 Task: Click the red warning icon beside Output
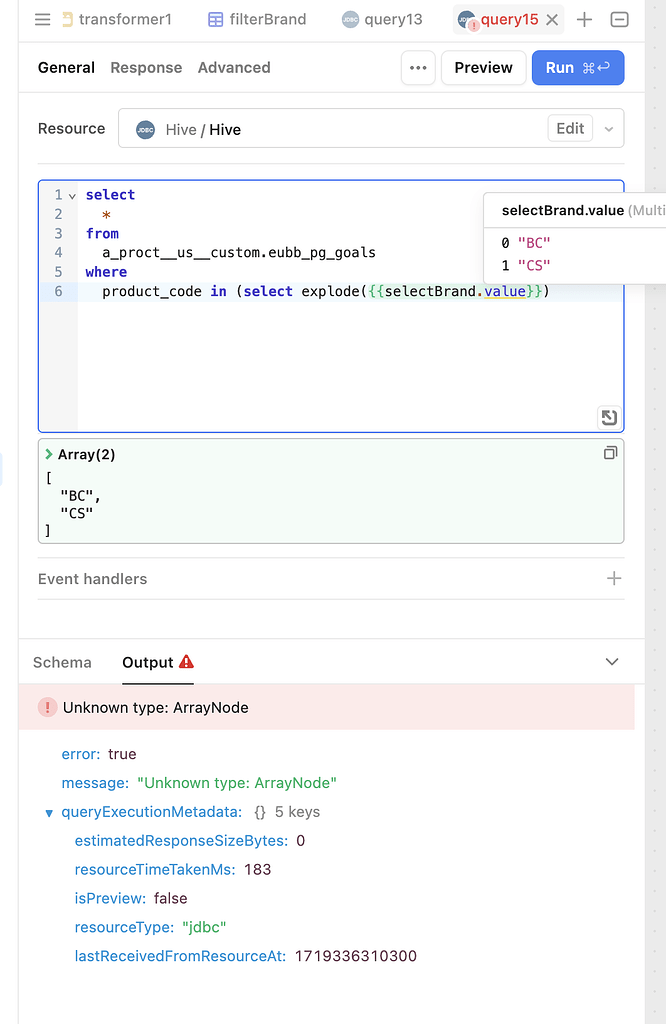(x=186, y=662)
